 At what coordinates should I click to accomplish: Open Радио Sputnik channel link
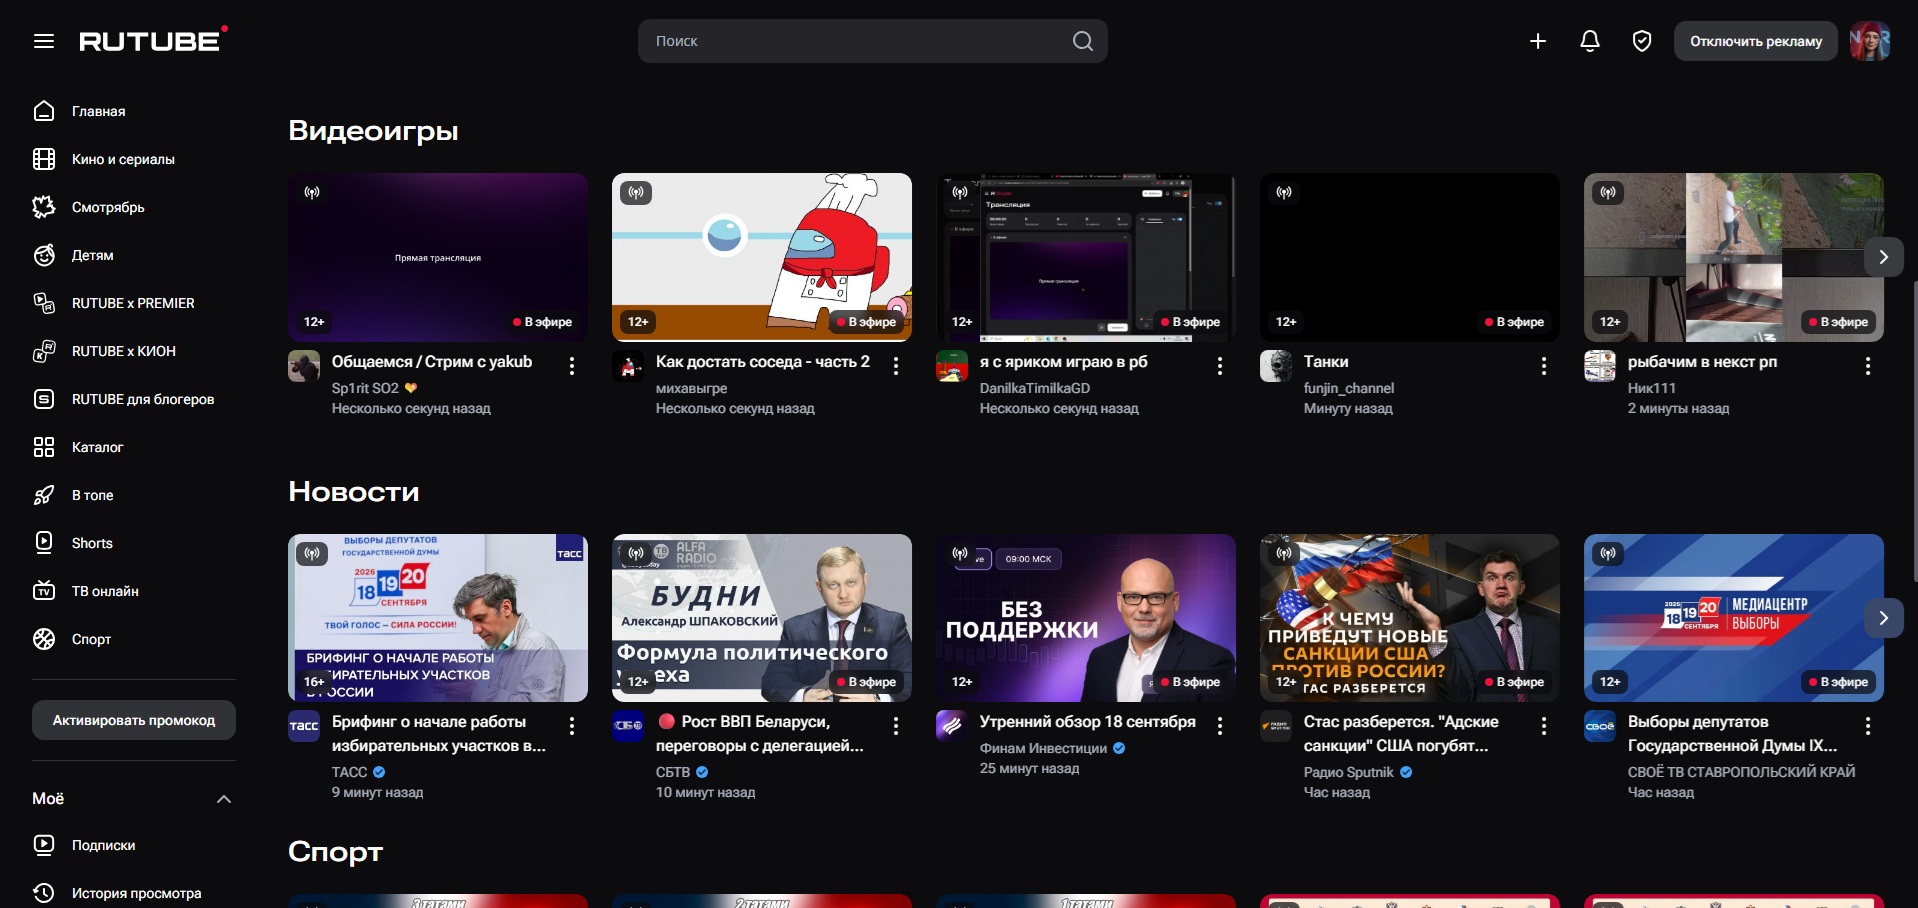[1348, 772]
